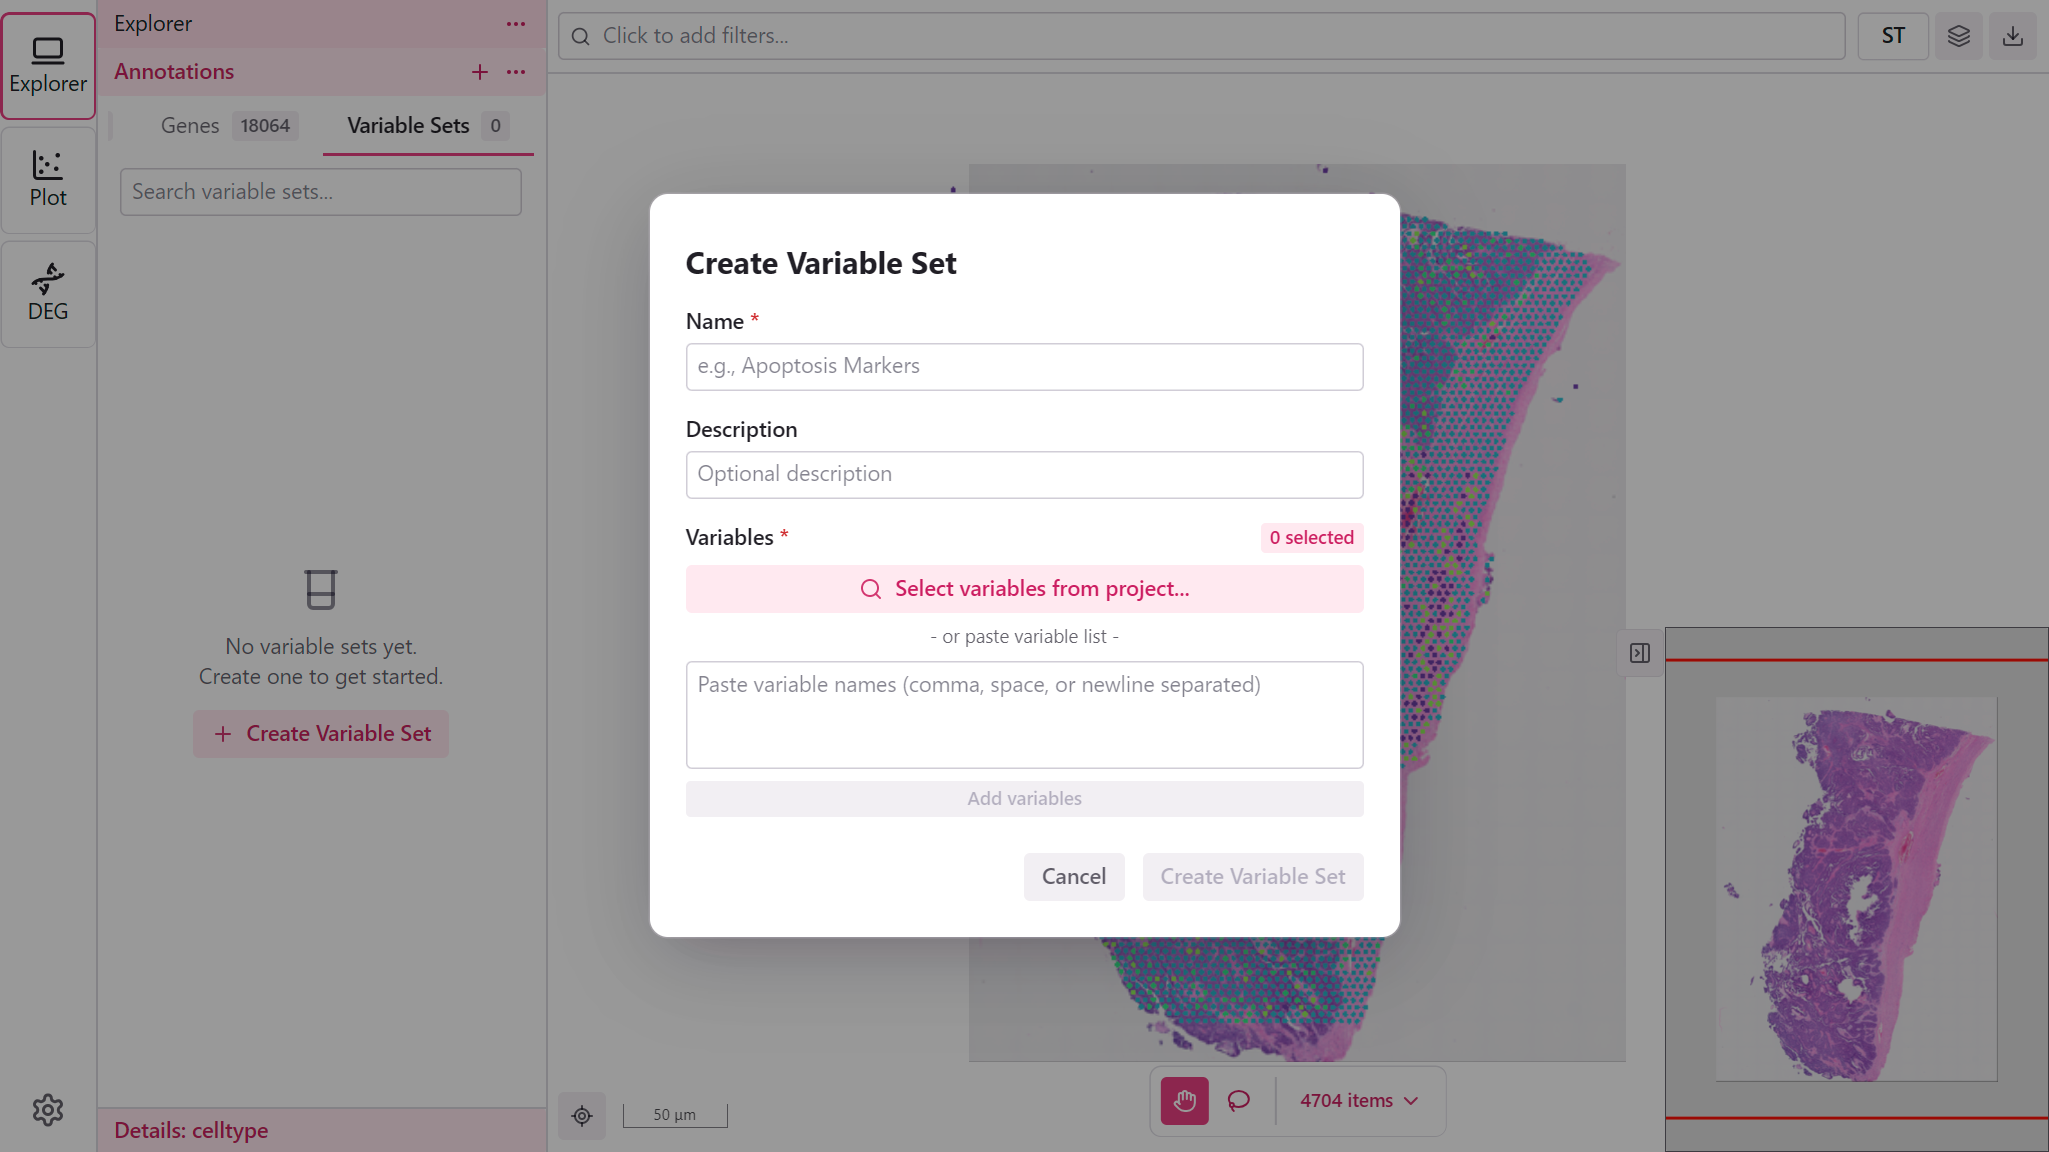This screenshot has width=2049, height=1152.
Task: Open the DEG analysis panel
Action: tap(48, 293)
